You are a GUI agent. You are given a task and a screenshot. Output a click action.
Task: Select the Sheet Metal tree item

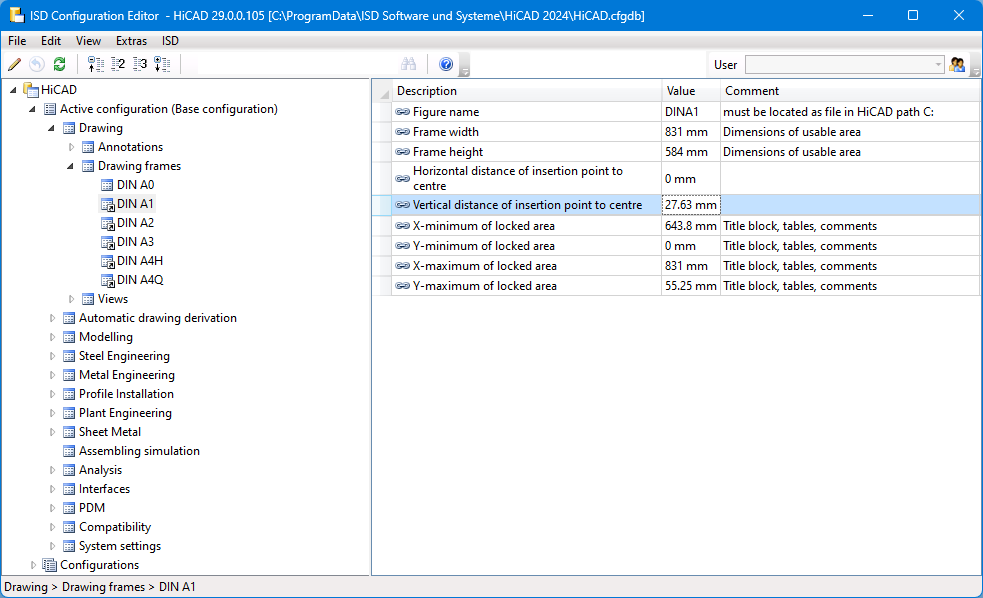tap(110, 432)
